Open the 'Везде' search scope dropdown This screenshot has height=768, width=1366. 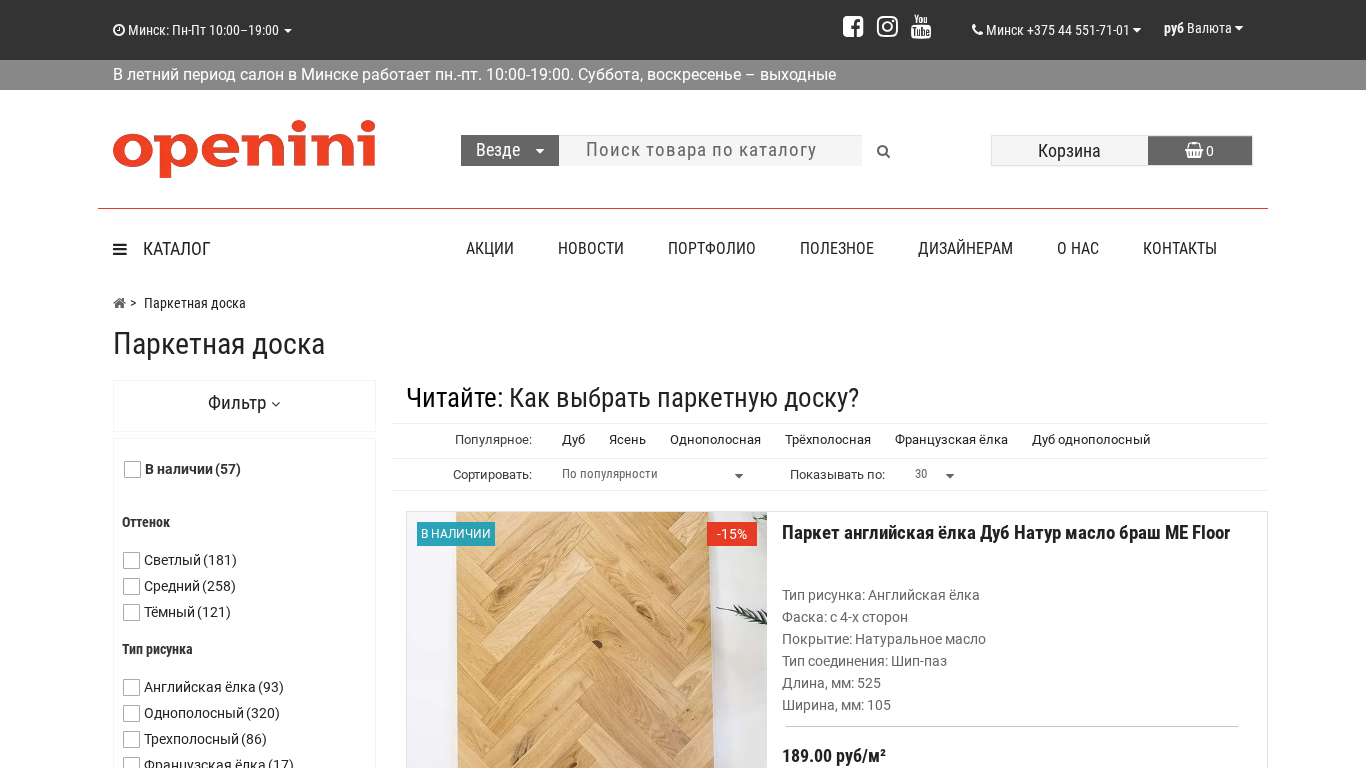pos(510,150)
